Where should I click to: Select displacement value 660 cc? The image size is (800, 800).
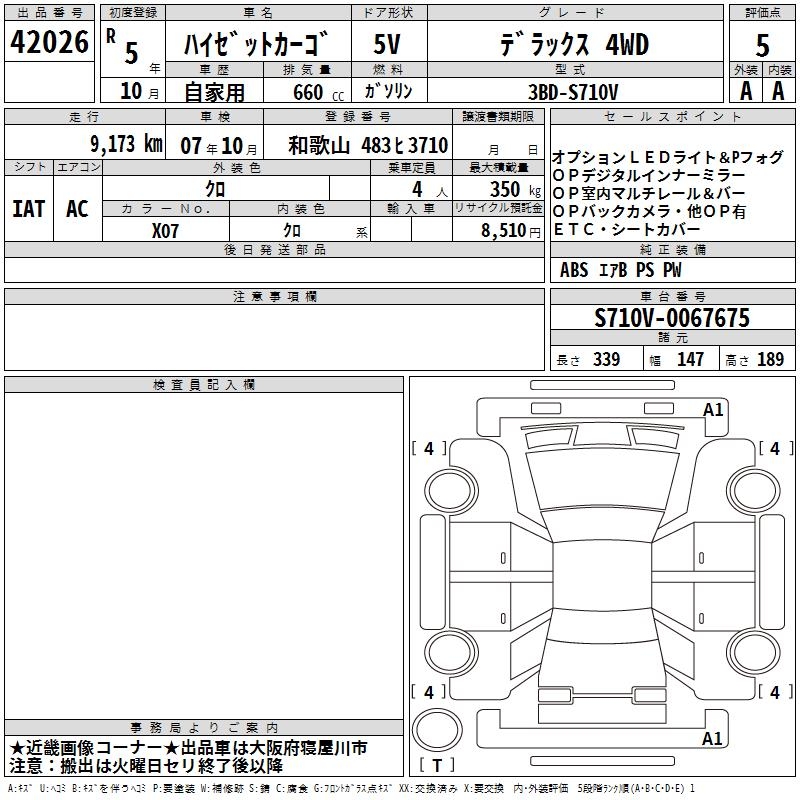tap(318, 92)
